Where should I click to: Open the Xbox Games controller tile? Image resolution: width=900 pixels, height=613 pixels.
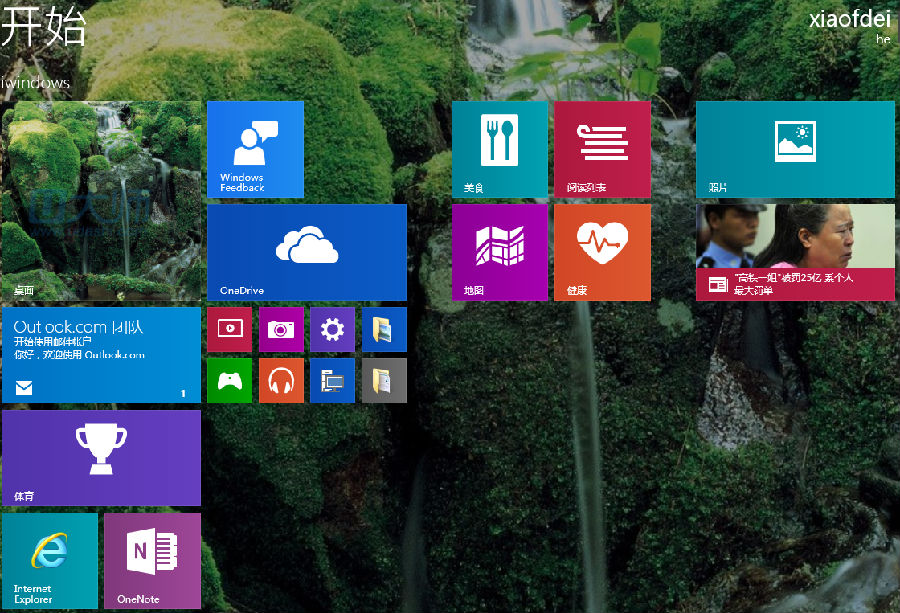pos(229,381)
